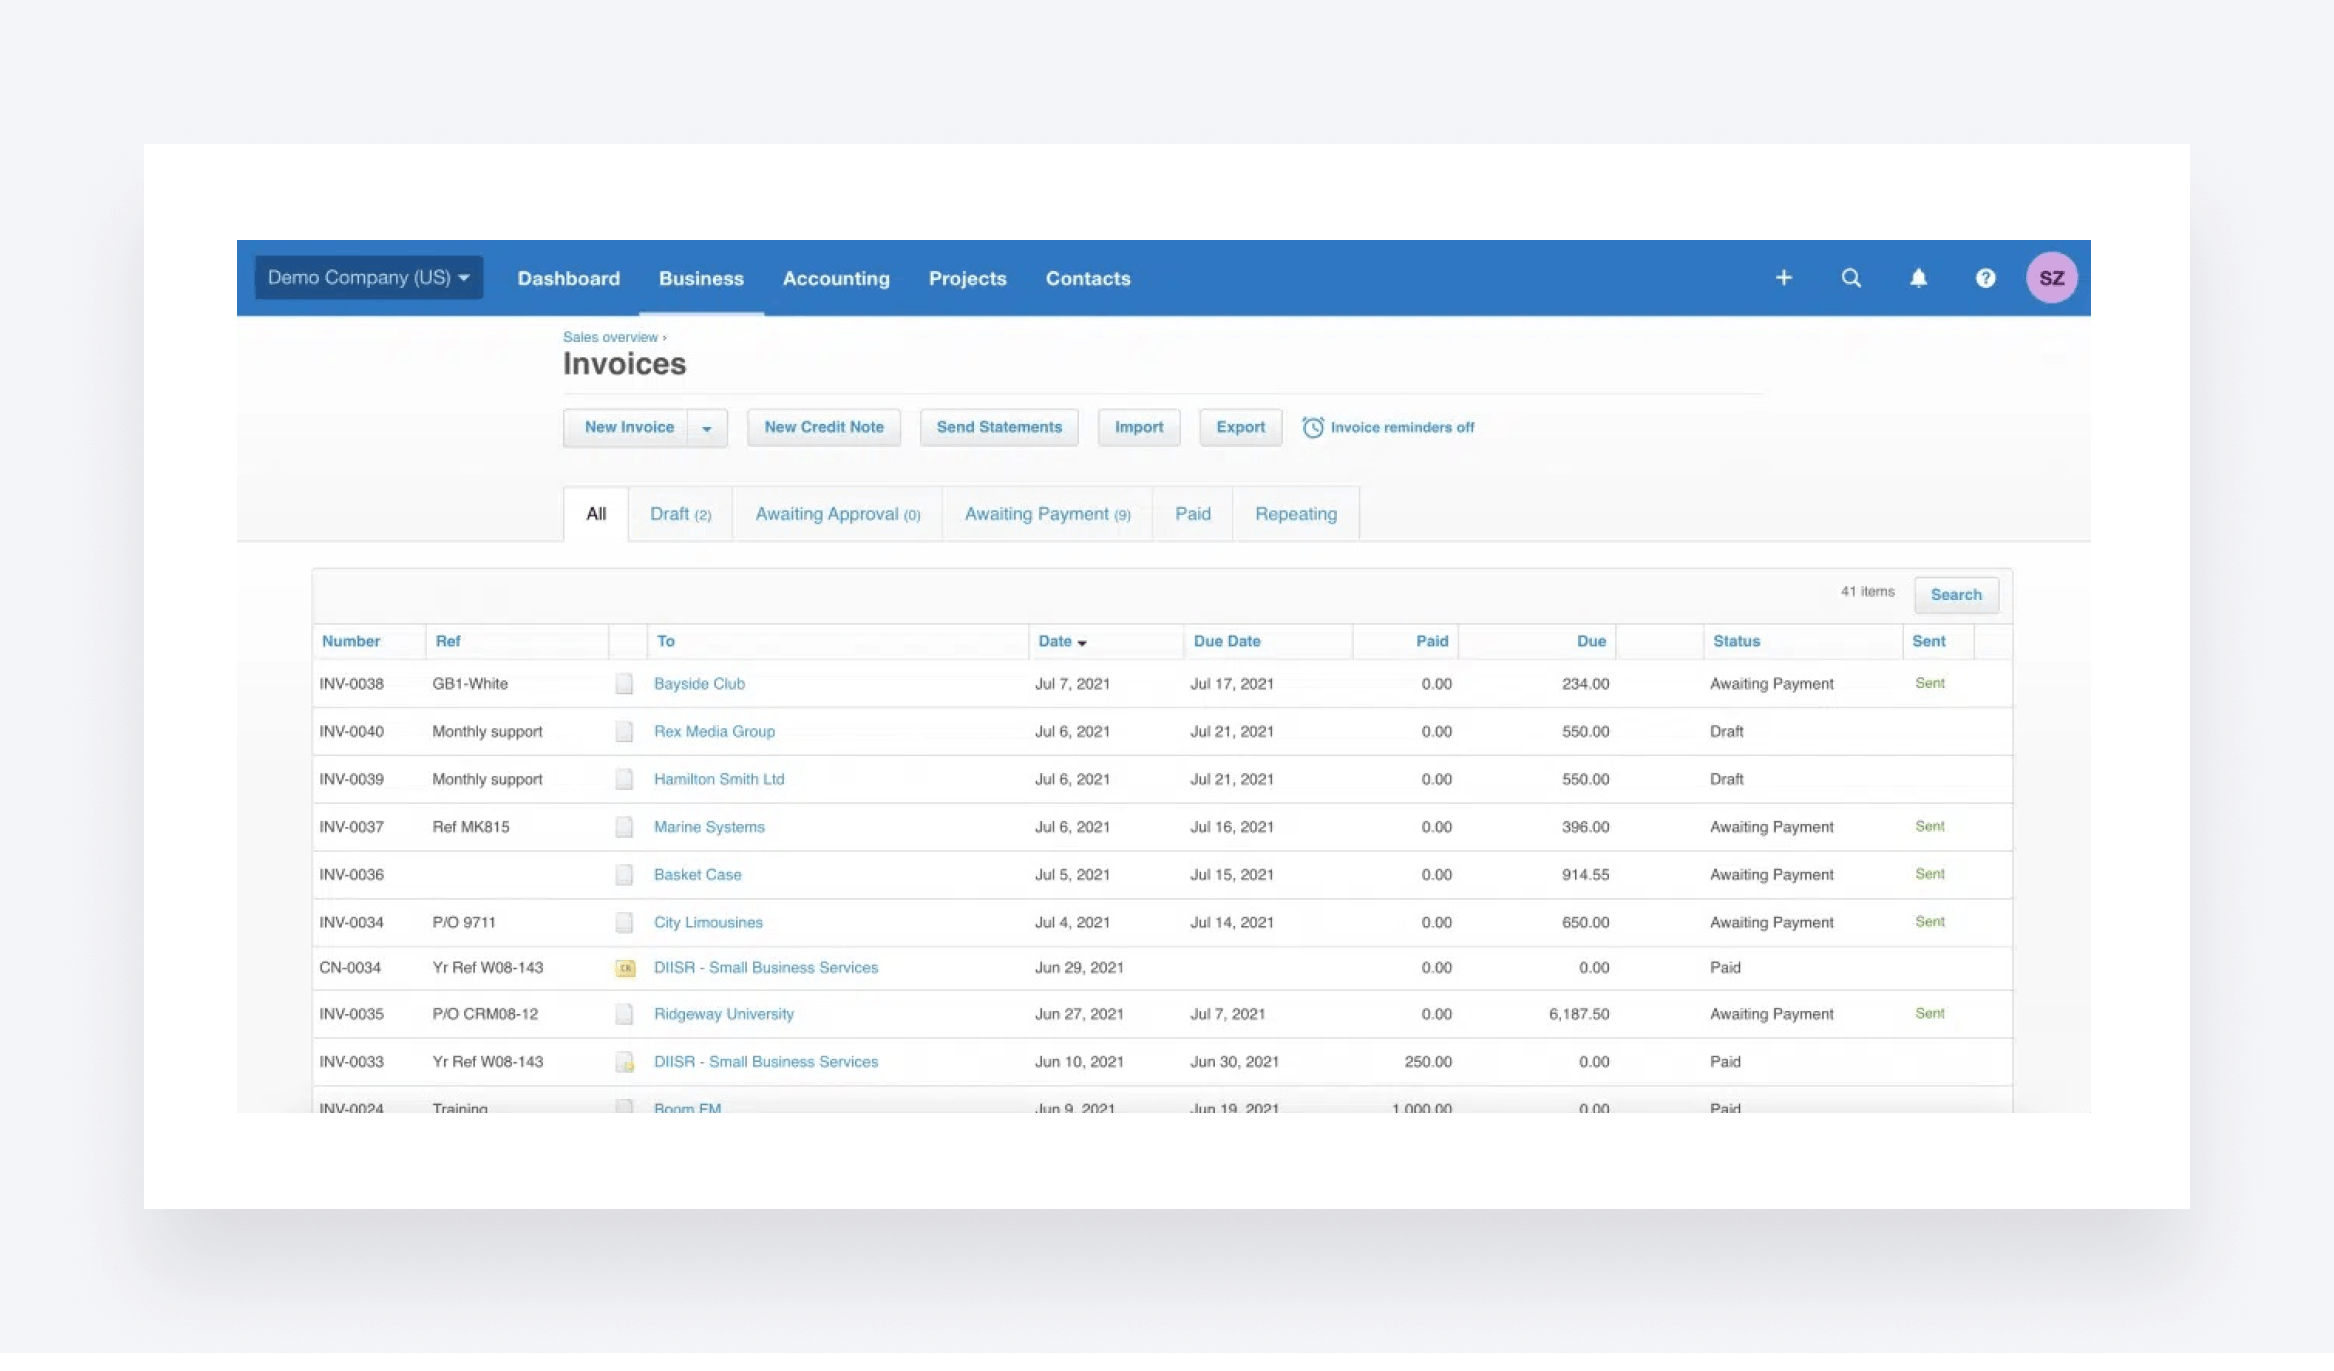Click document icon in Basket Case row

[624, 875]
